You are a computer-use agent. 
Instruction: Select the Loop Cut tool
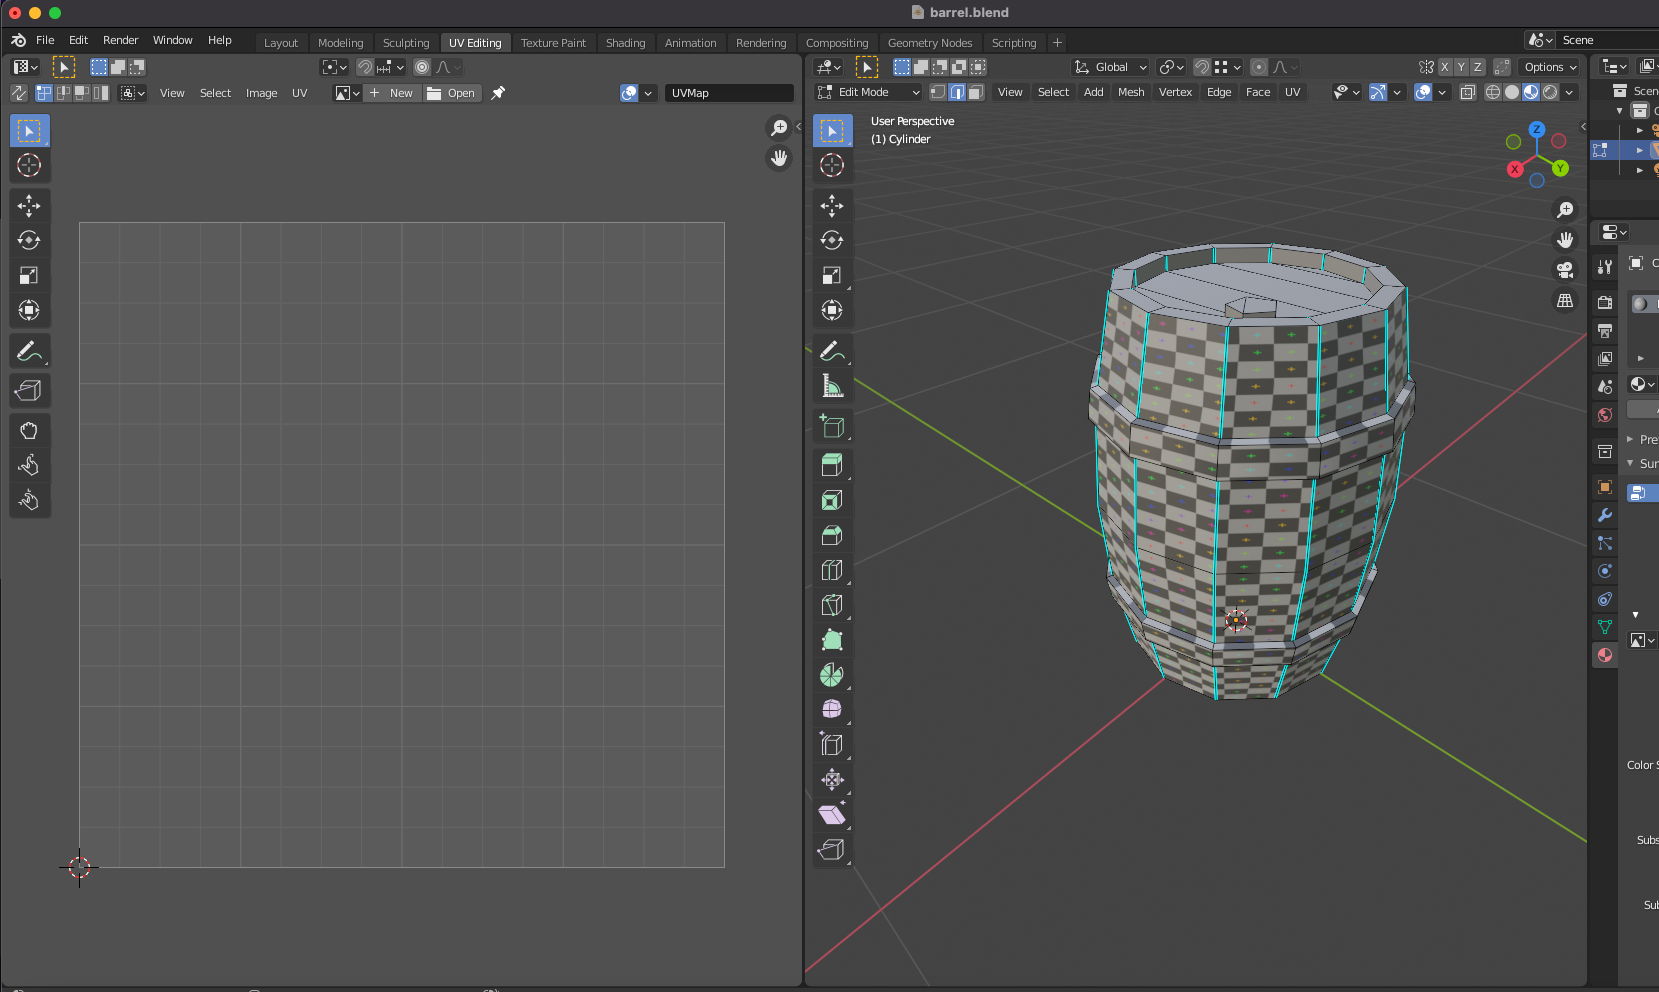coord(831,570)
